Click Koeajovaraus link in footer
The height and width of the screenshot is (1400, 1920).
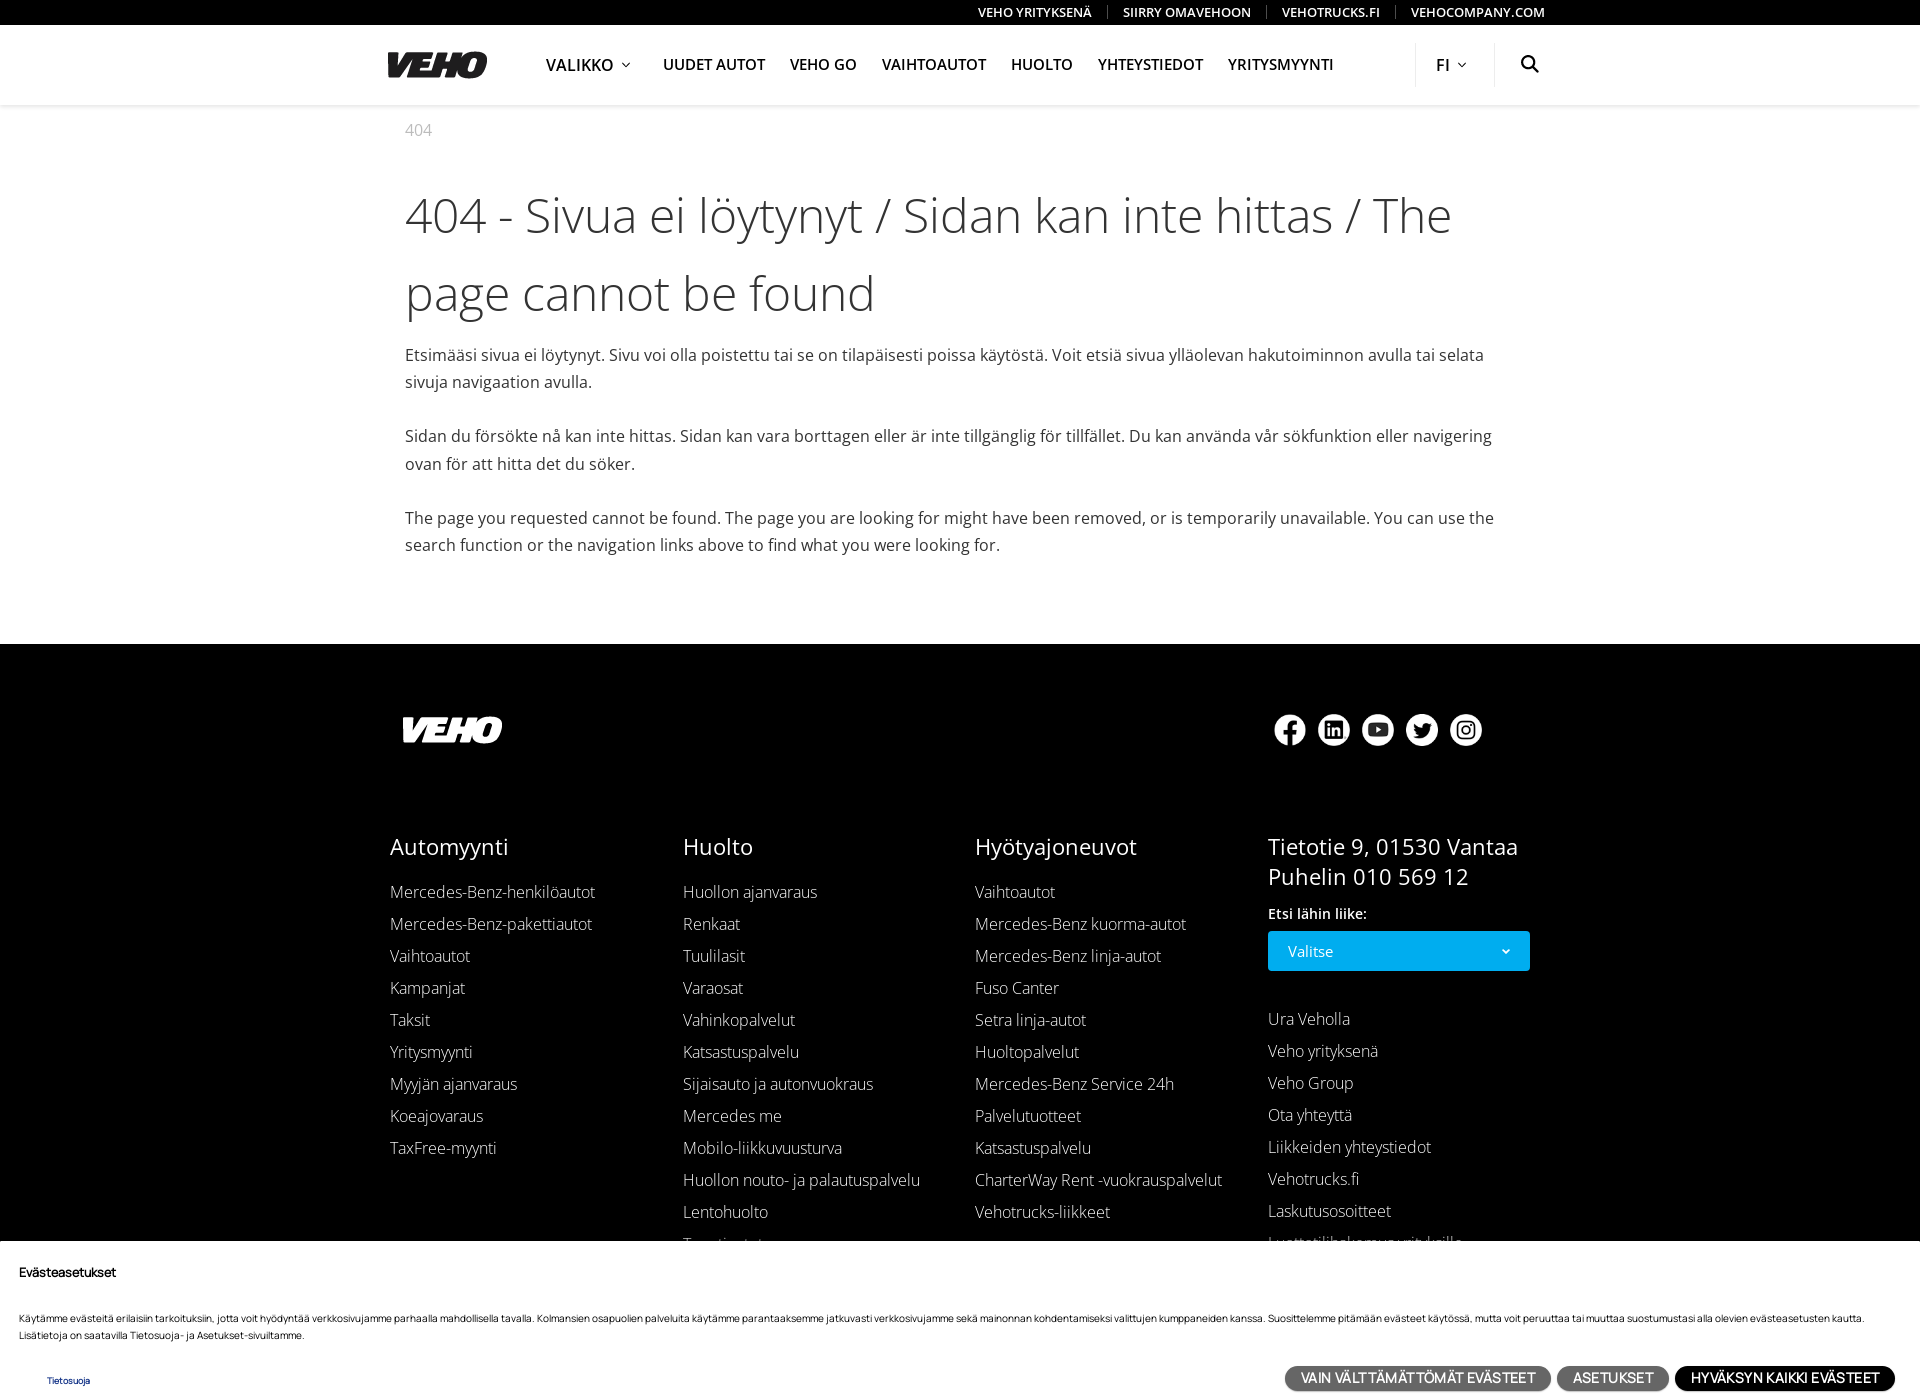click(x=434, y=1117)
